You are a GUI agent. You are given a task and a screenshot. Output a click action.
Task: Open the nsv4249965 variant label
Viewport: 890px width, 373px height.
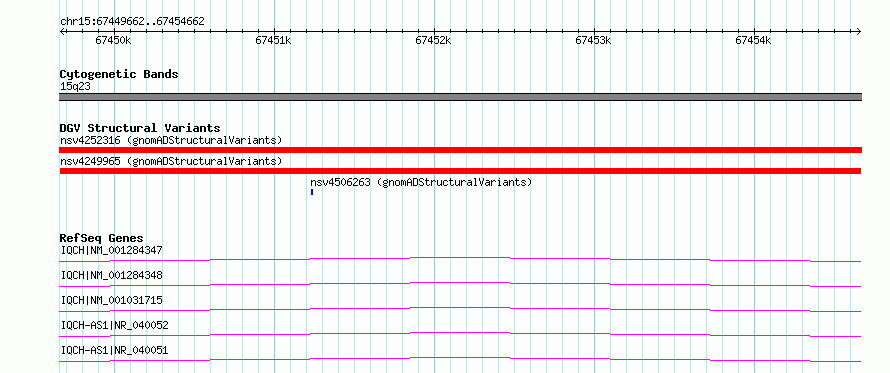click(171, 162)
